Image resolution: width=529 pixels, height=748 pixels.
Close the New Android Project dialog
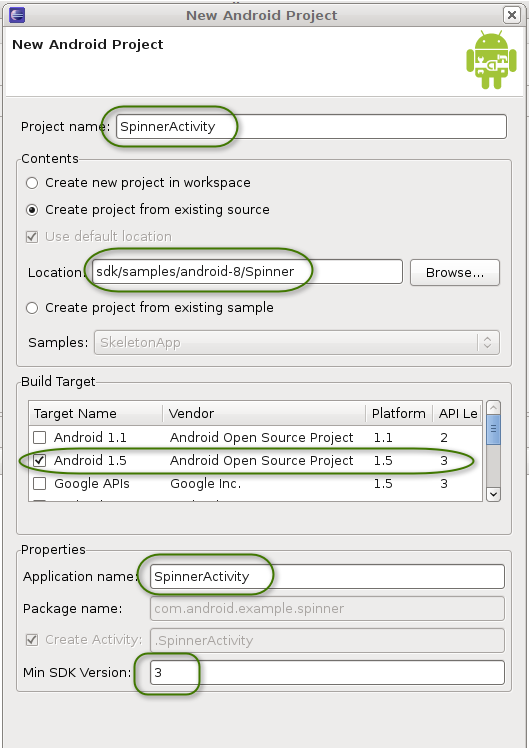click(x=511, y=15)
